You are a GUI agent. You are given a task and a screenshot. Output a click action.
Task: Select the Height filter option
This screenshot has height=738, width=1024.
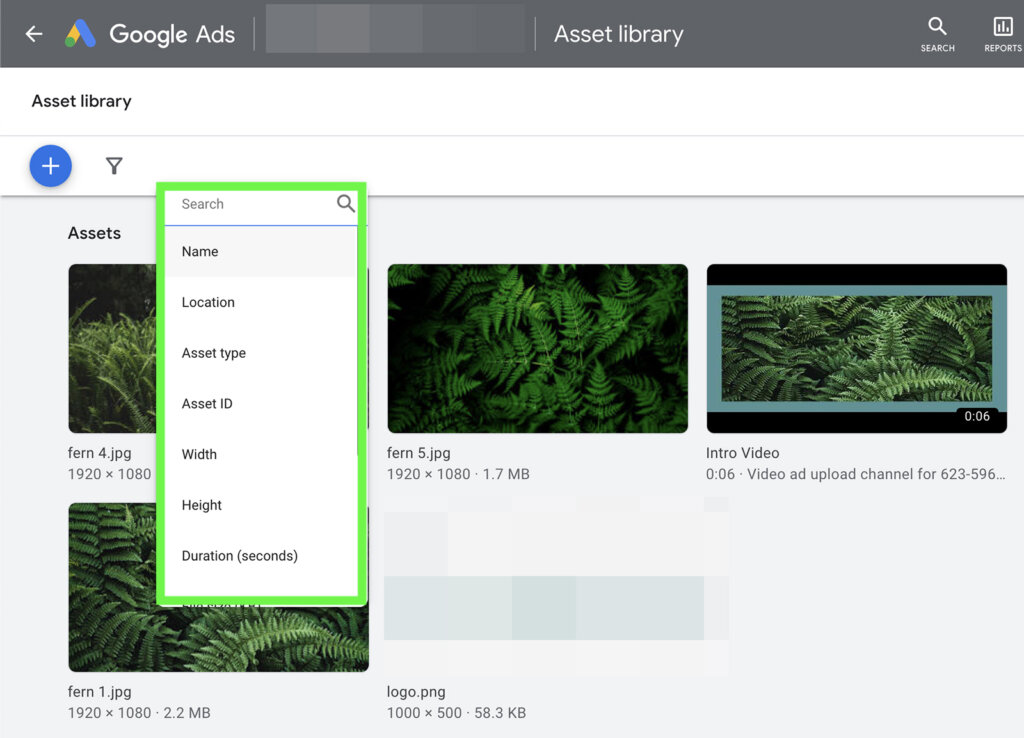[201, 505]
